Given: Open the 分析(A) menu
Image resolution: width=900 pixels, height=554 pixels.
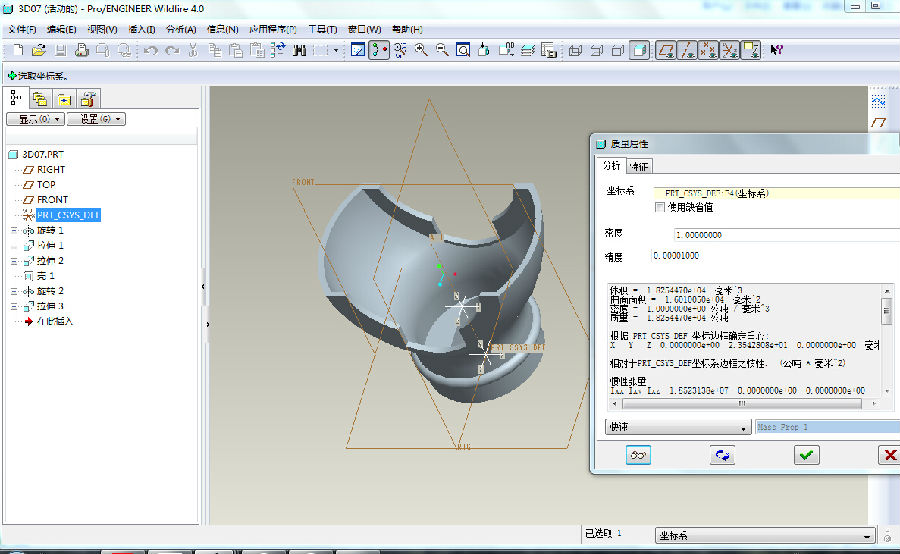Looking at the screenshot, I should [x=181, y=29].
